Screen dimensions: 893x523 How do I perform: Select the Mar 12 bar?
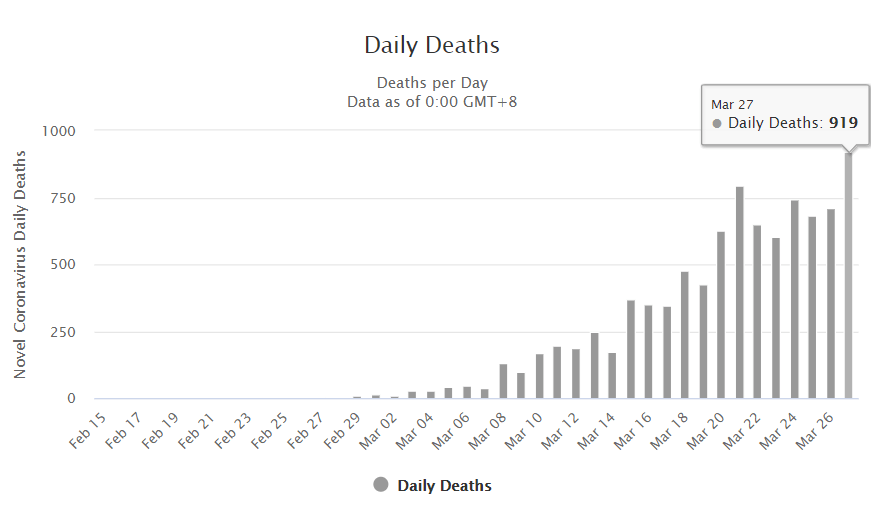(x=576, y=373)
